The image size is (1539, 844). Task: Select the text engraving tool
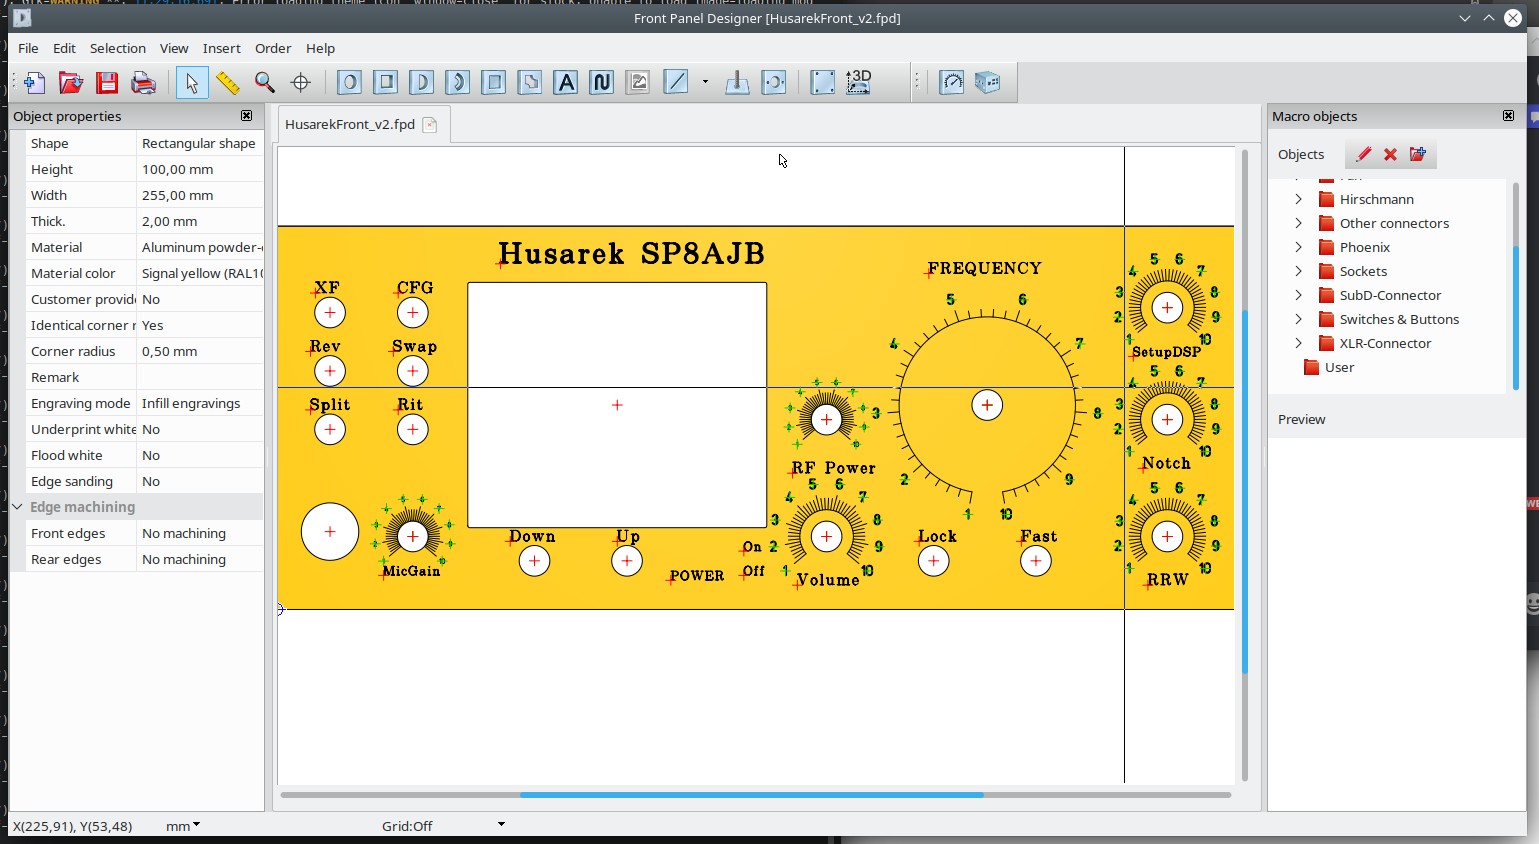click(566, 83)
